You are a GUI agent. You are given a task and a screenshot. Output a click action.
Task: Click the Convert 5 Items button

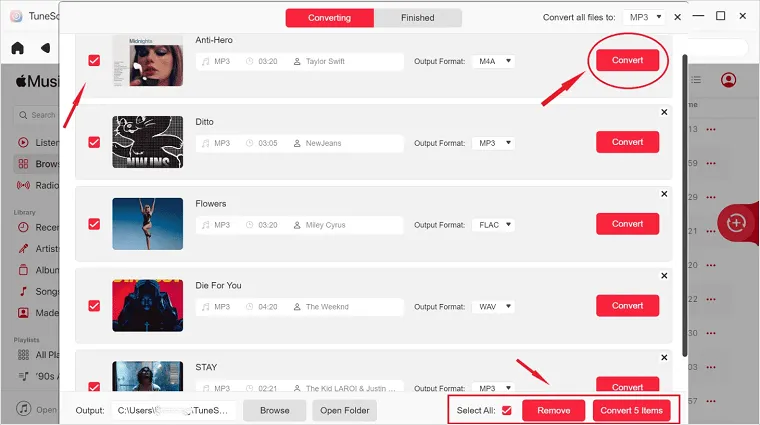631,410
